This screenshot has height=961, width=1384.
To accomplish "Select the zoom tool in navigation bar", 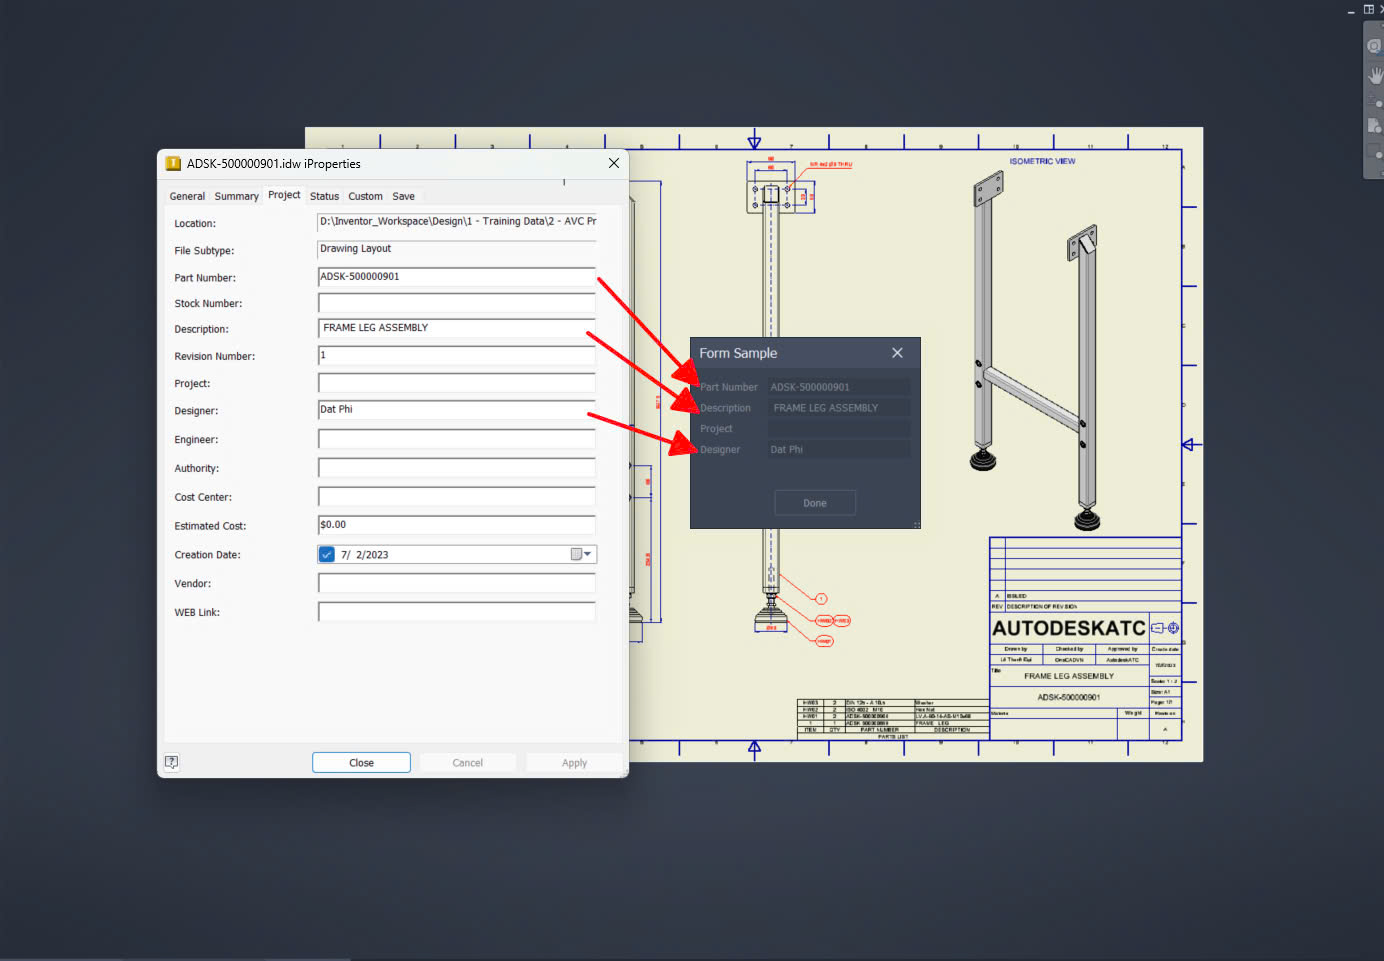I will coord(1376,102).
